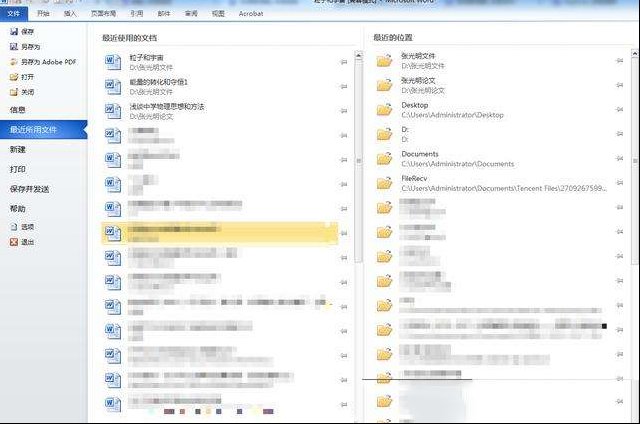
Task: Open the Word file icon for 粒子和宇宙
Action: tap(113, 62)
